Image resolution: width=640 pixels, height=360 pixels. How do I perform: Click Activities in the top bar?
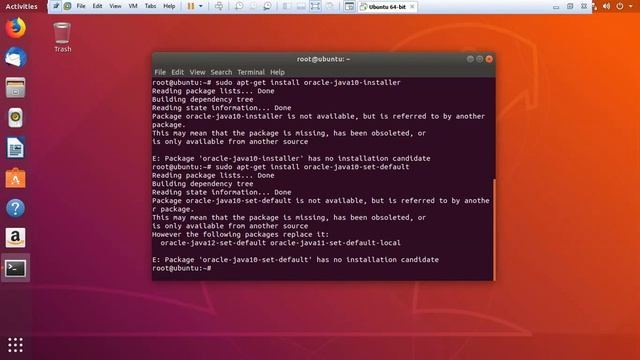[21, 6]
